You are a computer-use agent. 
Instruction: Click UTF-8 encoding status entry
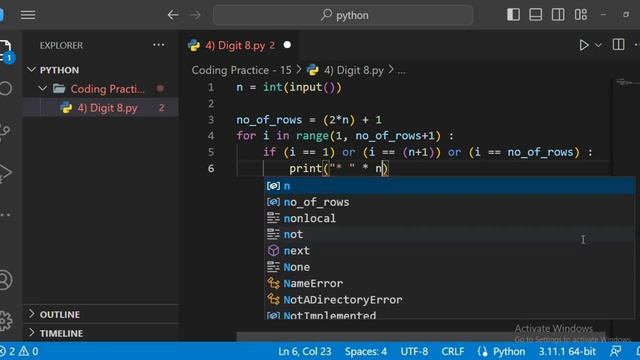click(x=414, y=351)
